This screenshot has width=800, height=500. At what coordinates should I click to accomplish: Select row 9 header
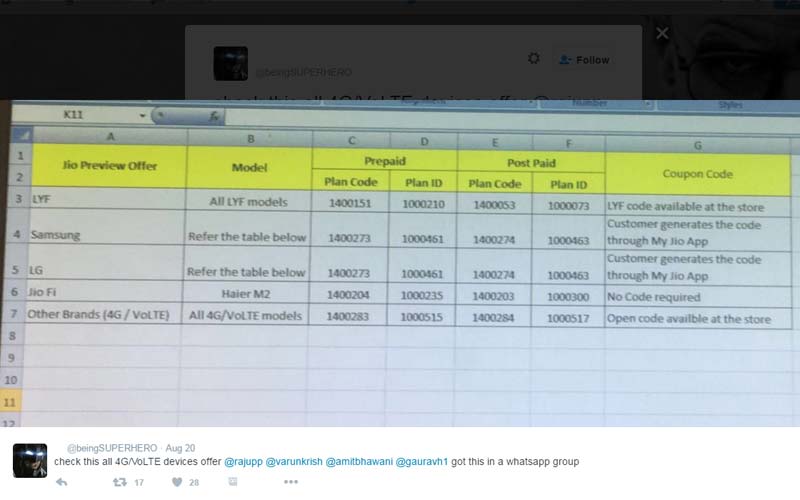click(11, 358)
